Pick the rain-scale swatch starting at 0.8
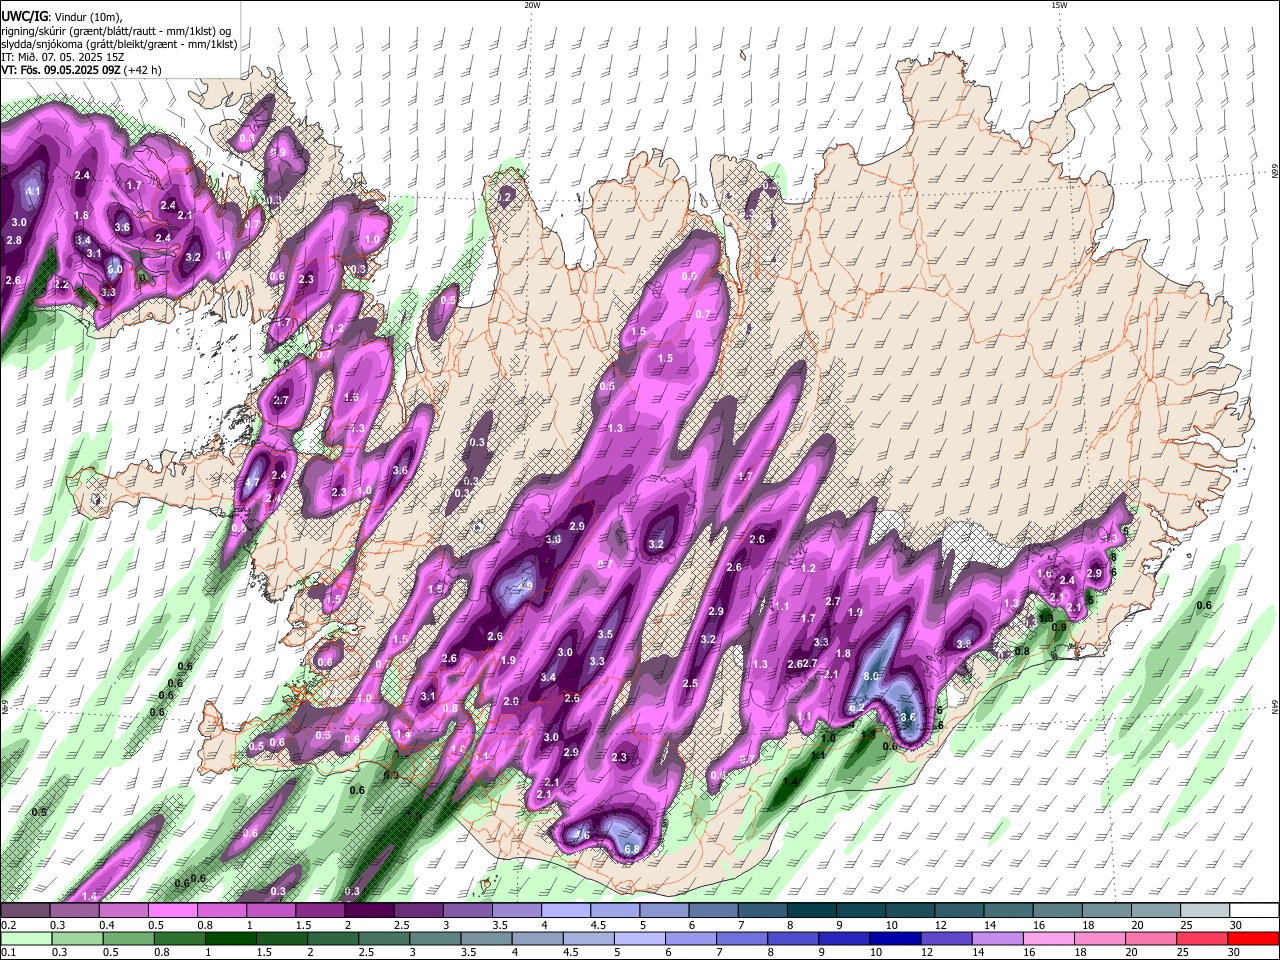The width and height of the screenshot is (1280, 960). point(179,939)
